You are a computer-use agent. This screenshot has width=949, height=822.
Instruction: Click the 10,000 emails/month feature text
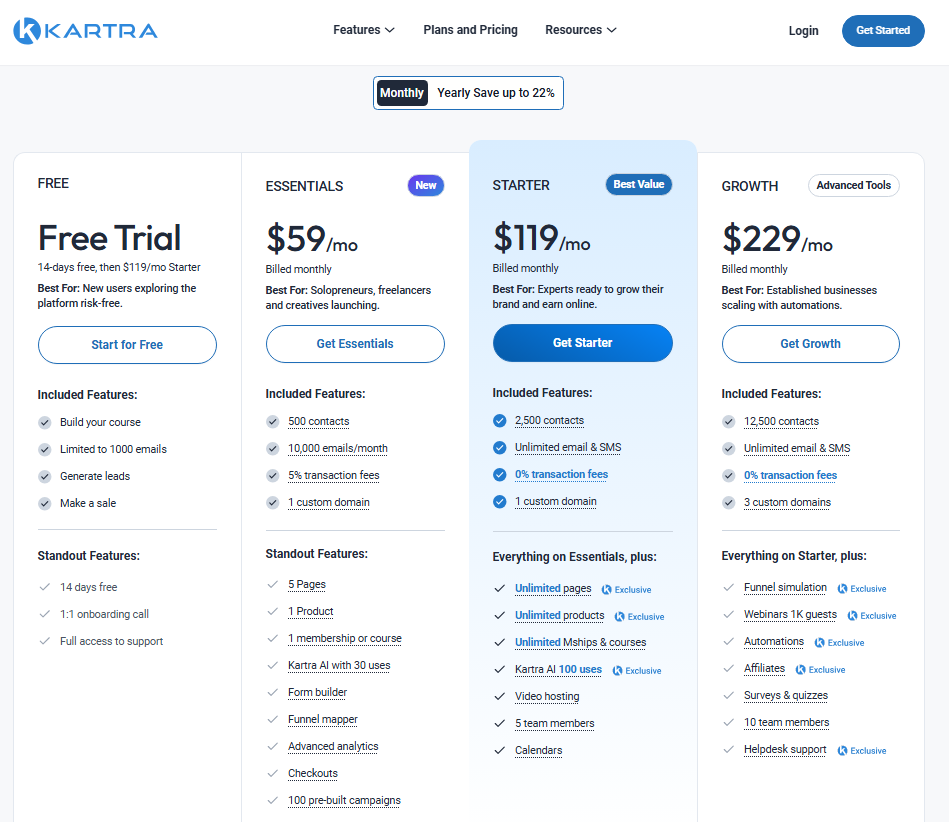tap(338, 449)
